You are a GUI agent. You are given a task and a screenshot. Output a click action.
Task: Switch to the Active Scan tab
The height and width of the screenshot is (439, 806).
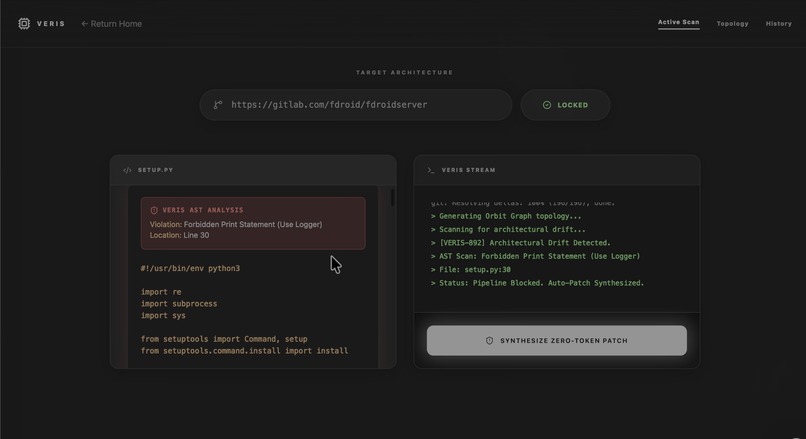(x=679, y=23)
